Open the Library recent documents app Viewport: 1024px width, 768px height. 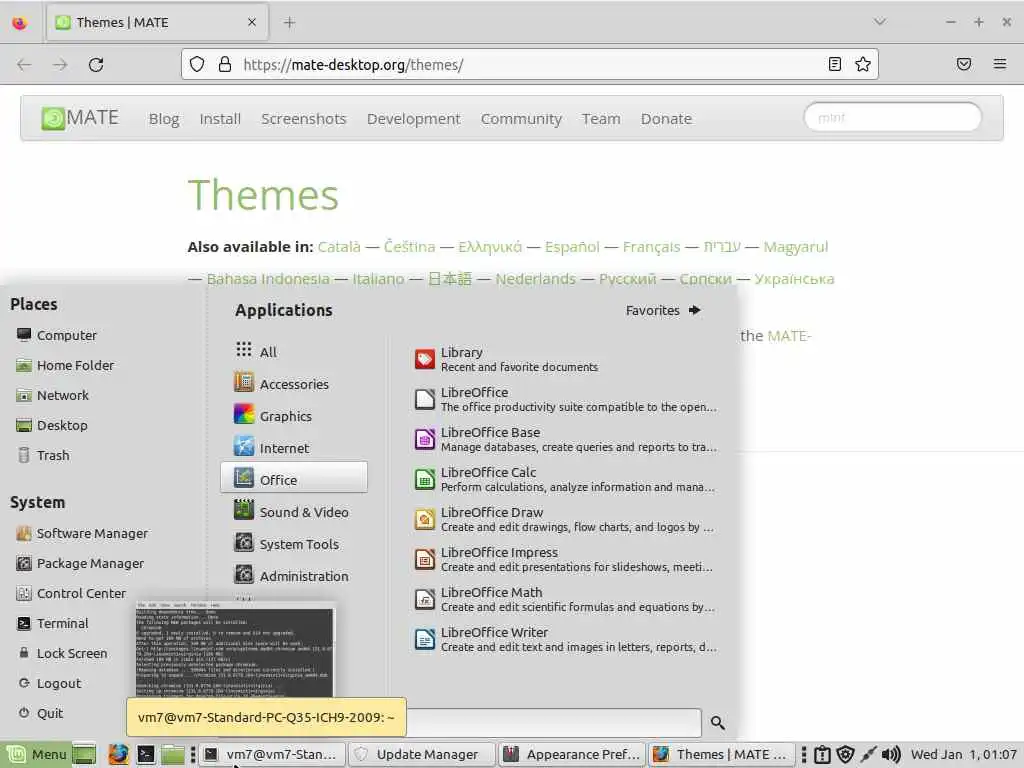click(x=566, y=359)
